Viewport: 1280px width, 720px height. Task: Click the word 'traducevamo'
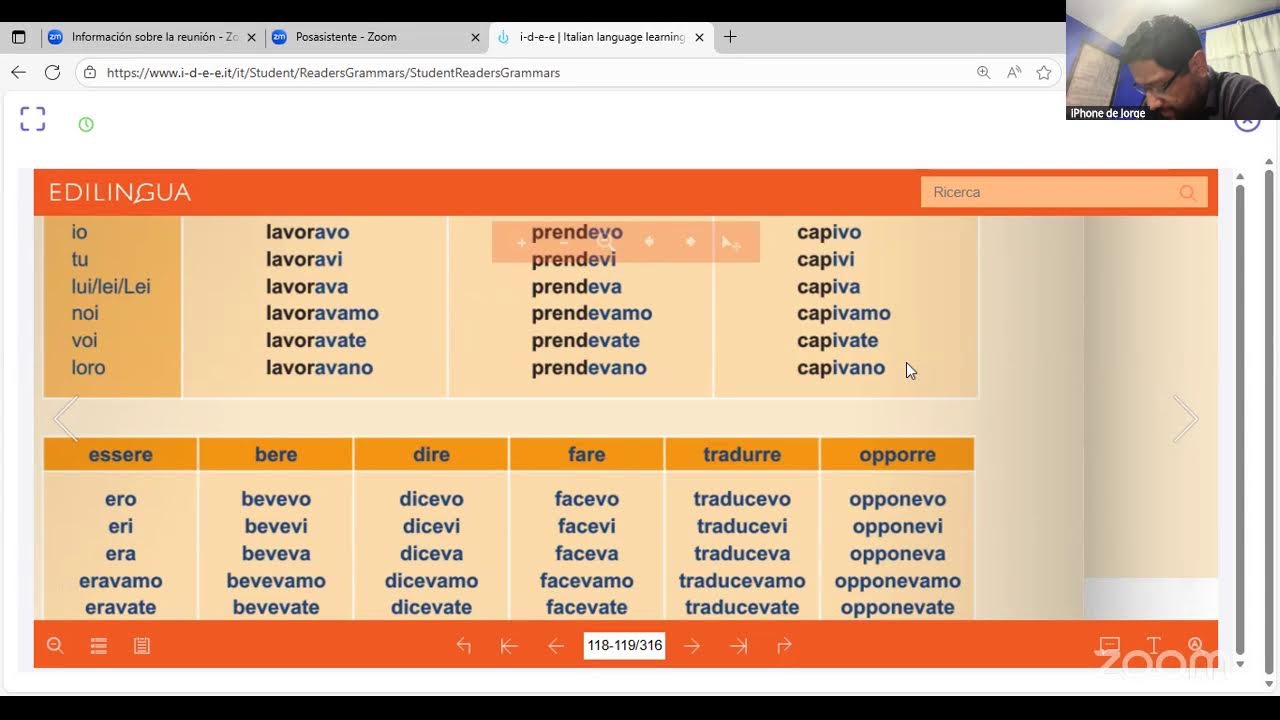[742, 580]
